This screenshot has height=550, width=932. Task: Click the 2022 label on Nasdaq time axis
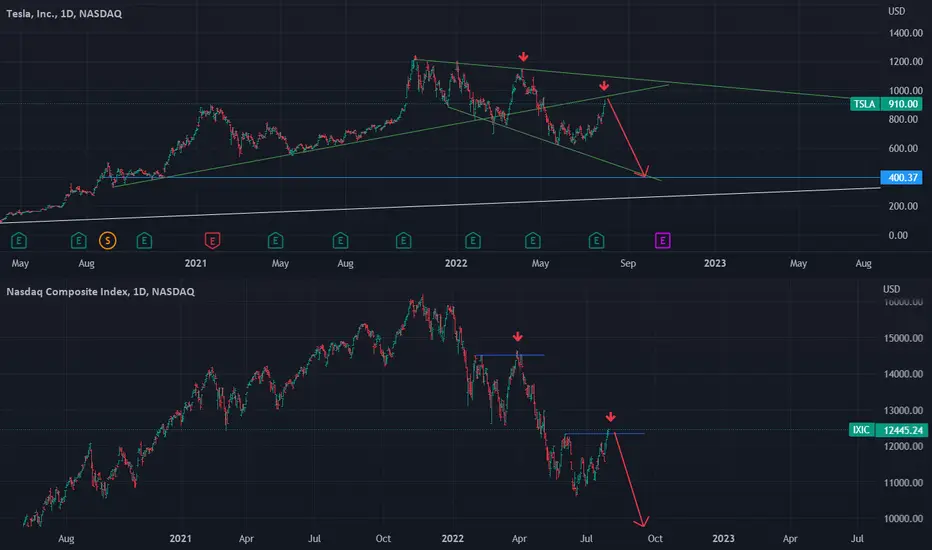point(452,539)
